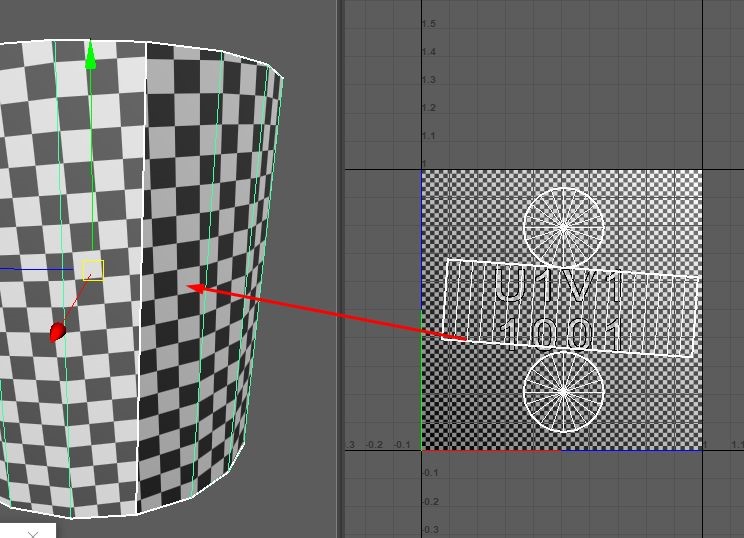Click the -0.2 label on U axis
The width and height of the screenshot is (744, 538).
(374, 445)
